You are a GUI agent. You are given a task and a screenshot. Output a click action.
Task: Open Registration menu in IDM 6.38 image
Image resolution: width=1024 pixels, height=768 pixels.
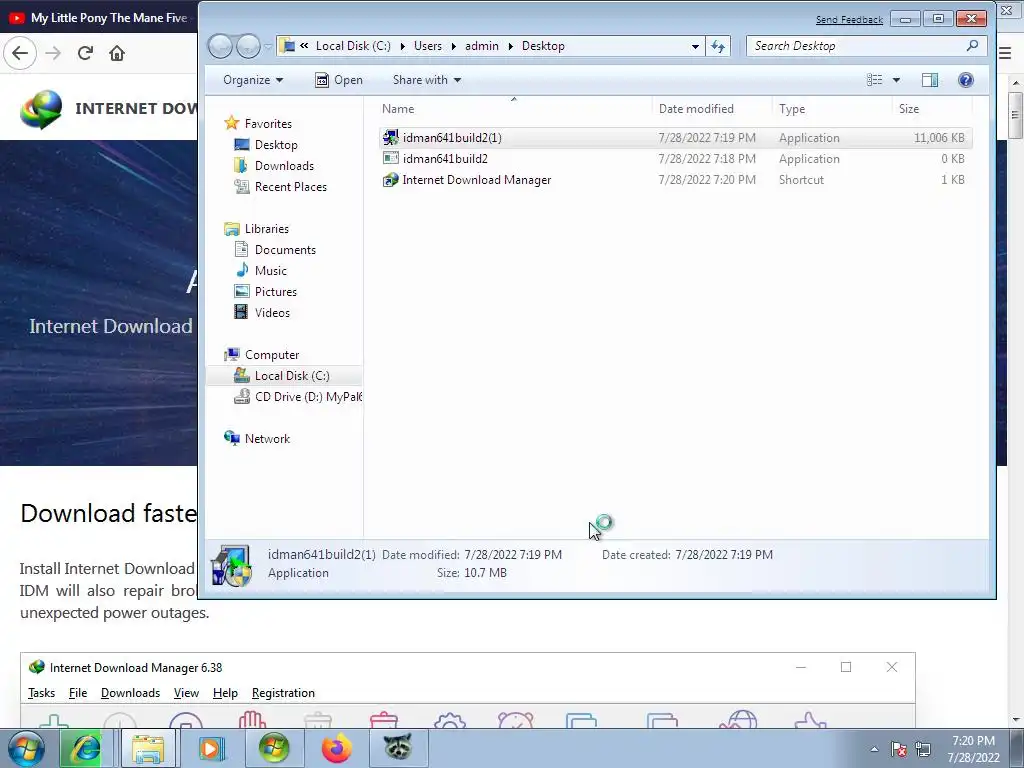tap(283, 693)
